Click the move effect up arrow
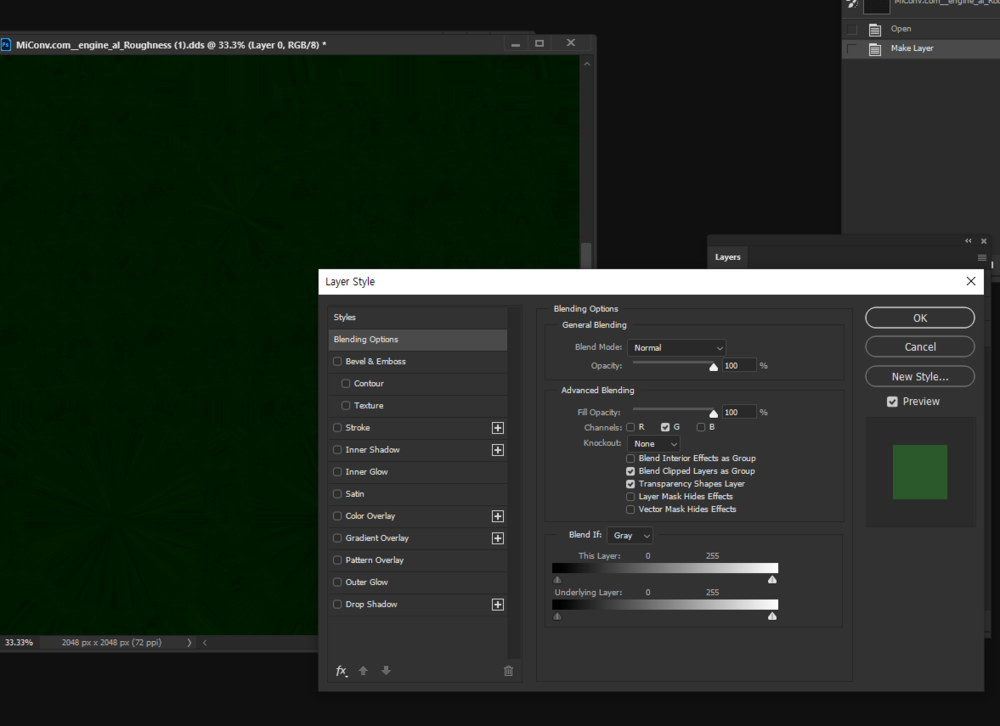 click(364, 671)
